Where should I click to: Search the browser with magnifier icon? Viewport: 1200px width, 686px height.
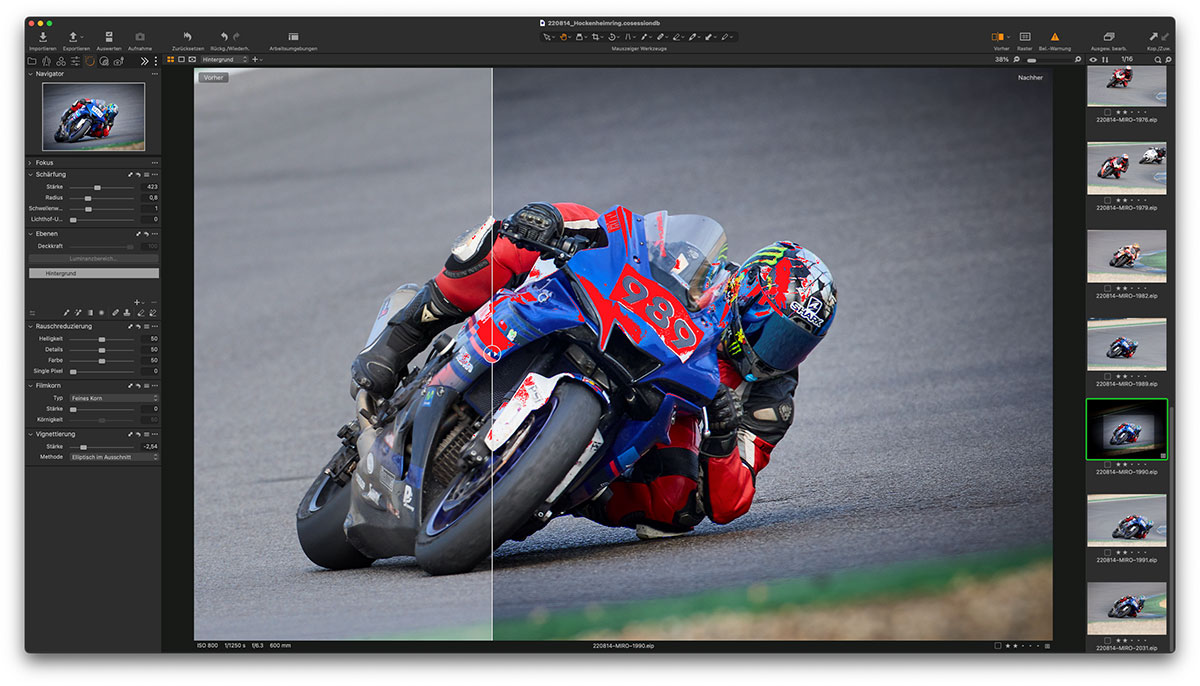click(x=1158, y=60)
